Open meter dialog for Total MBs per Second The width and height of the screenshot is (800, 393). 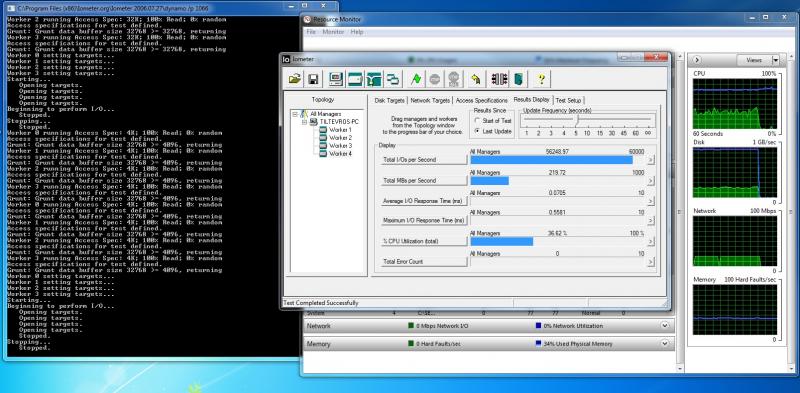651,181
